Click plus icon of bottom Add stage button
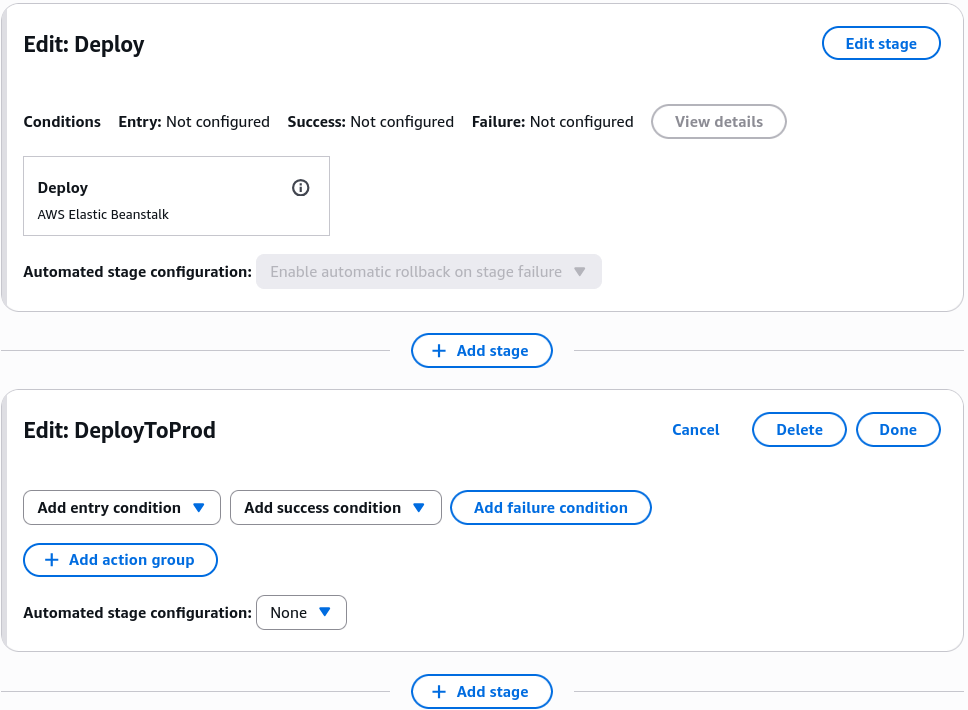 tap(439, 691)
